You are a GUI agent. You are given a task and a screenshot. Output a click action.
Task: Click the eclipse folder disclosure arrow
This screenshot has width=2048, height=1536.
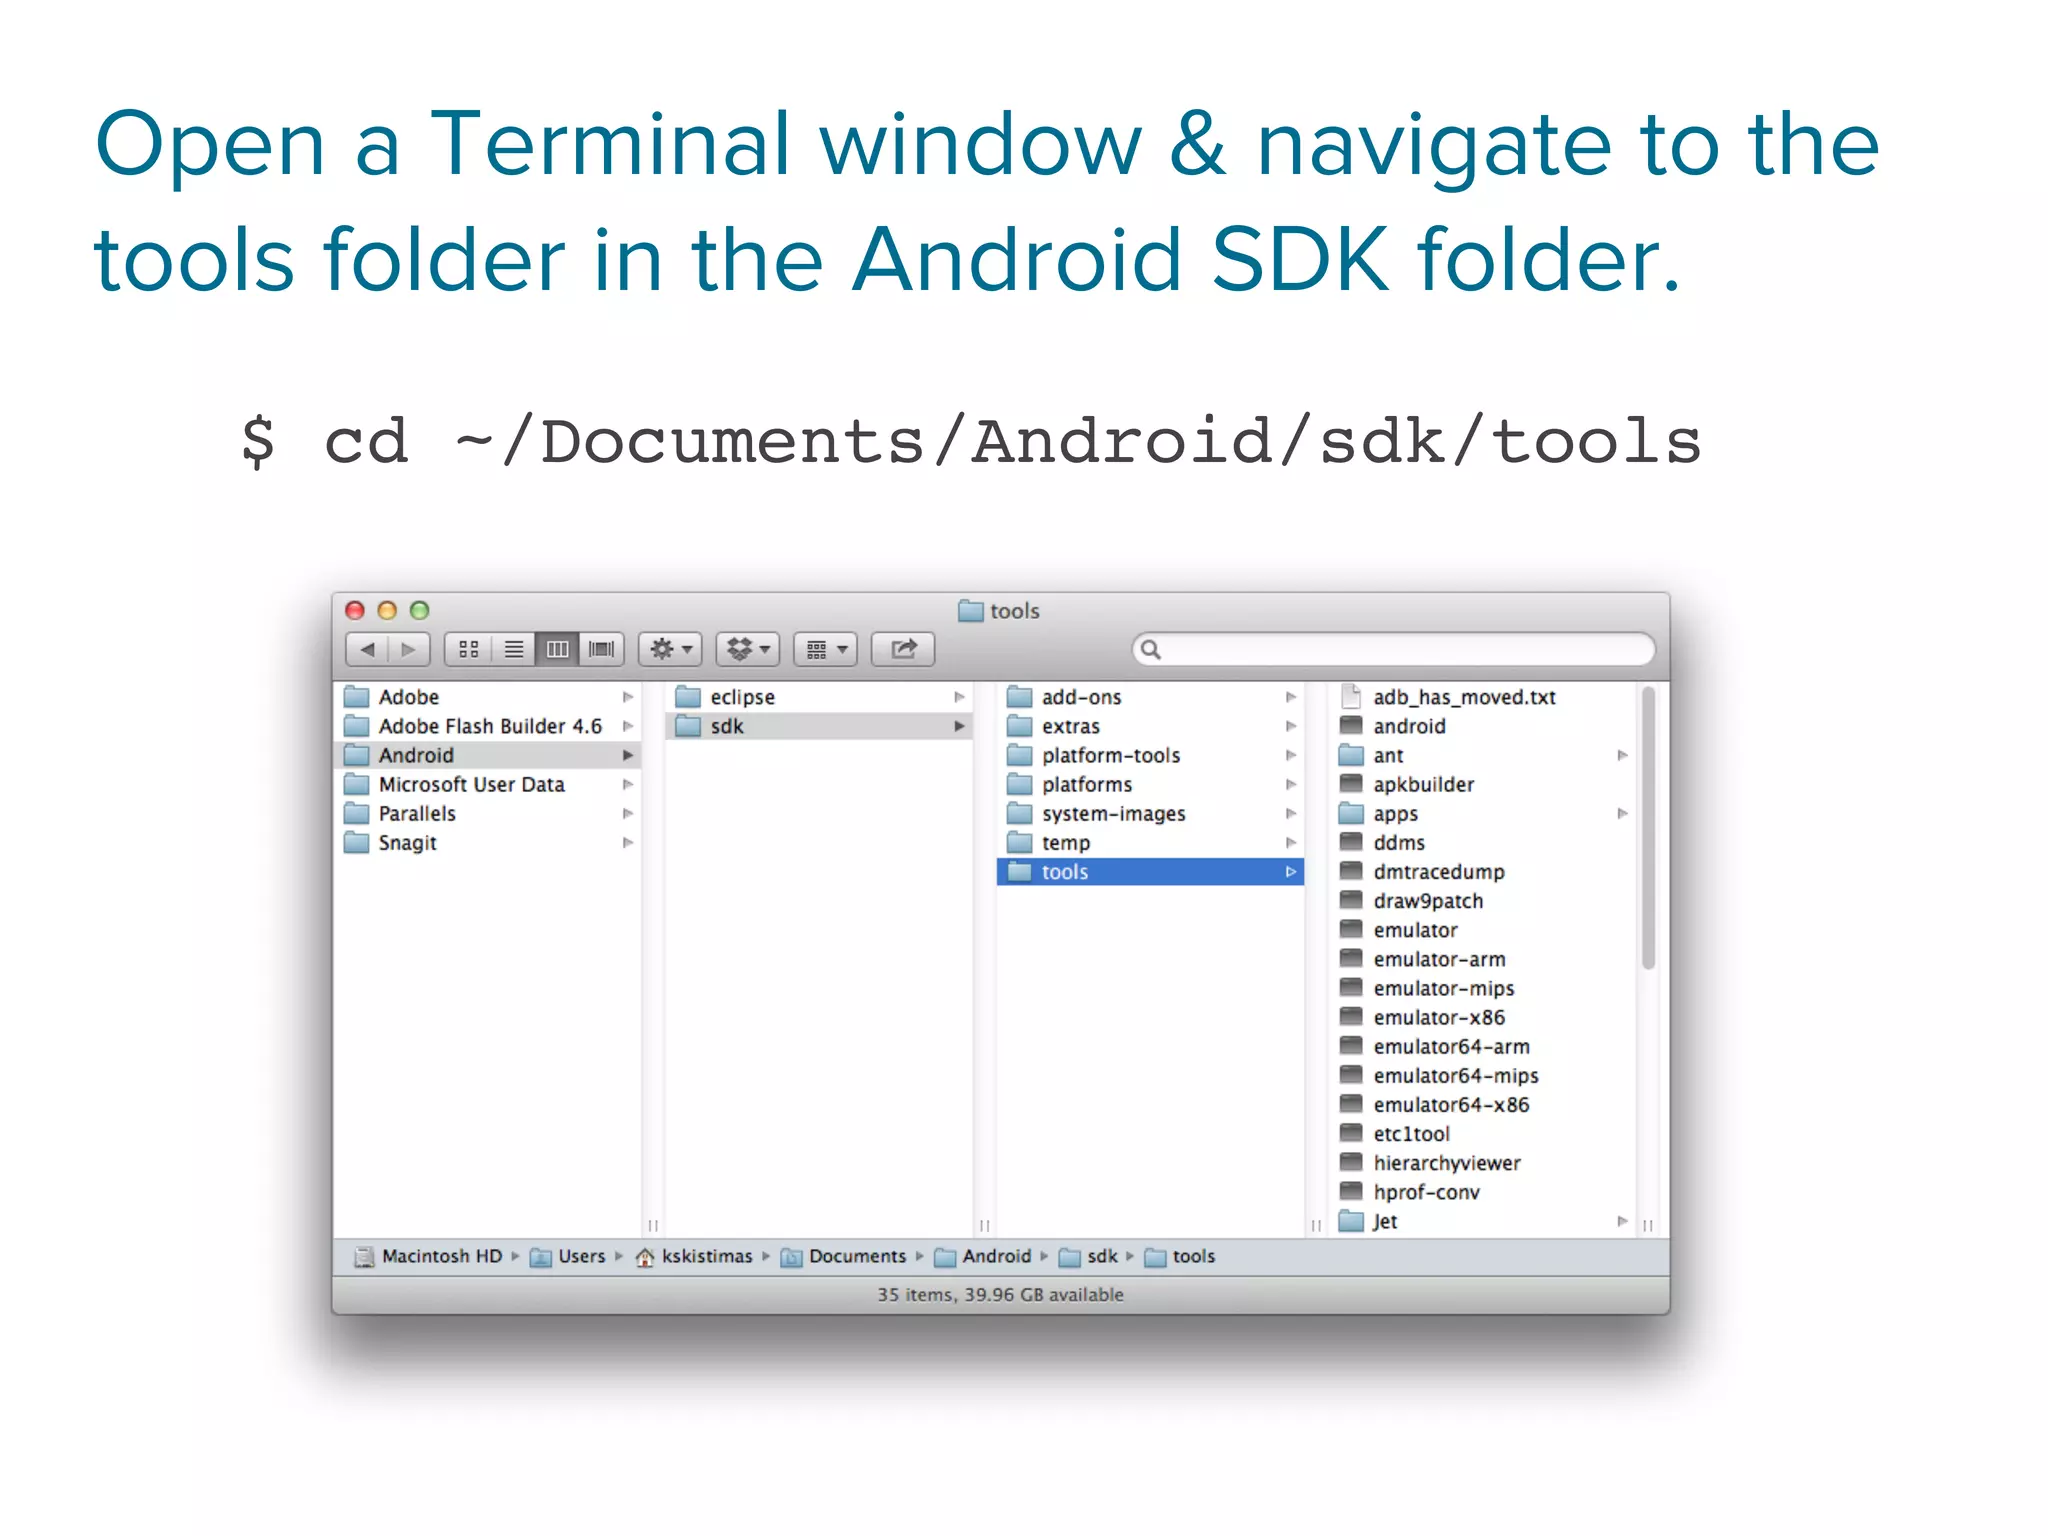pos(959,697)
